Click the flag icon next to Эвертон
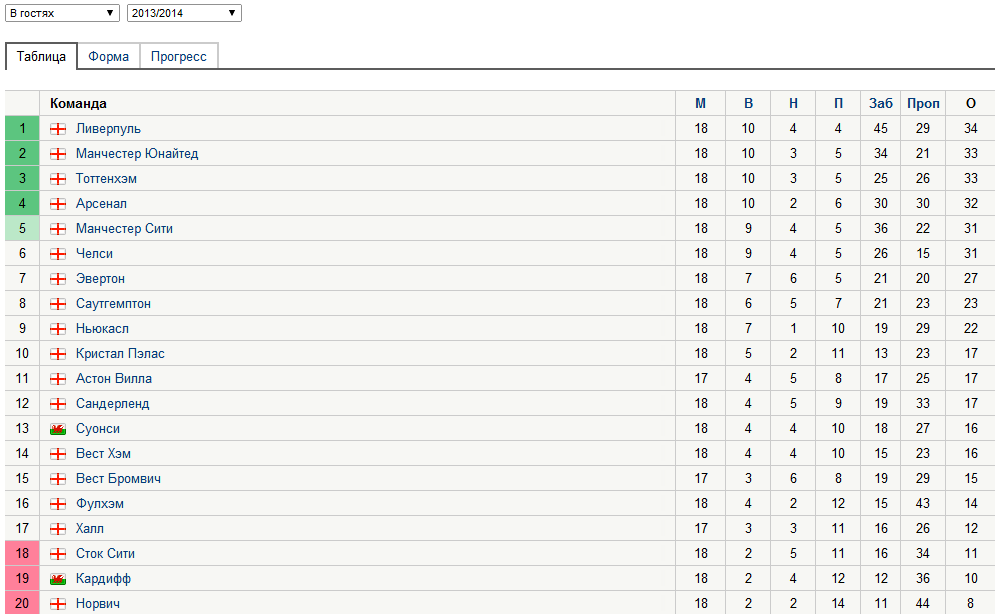Viewport: 1001px width, 614px height. [x=60, y=278]
